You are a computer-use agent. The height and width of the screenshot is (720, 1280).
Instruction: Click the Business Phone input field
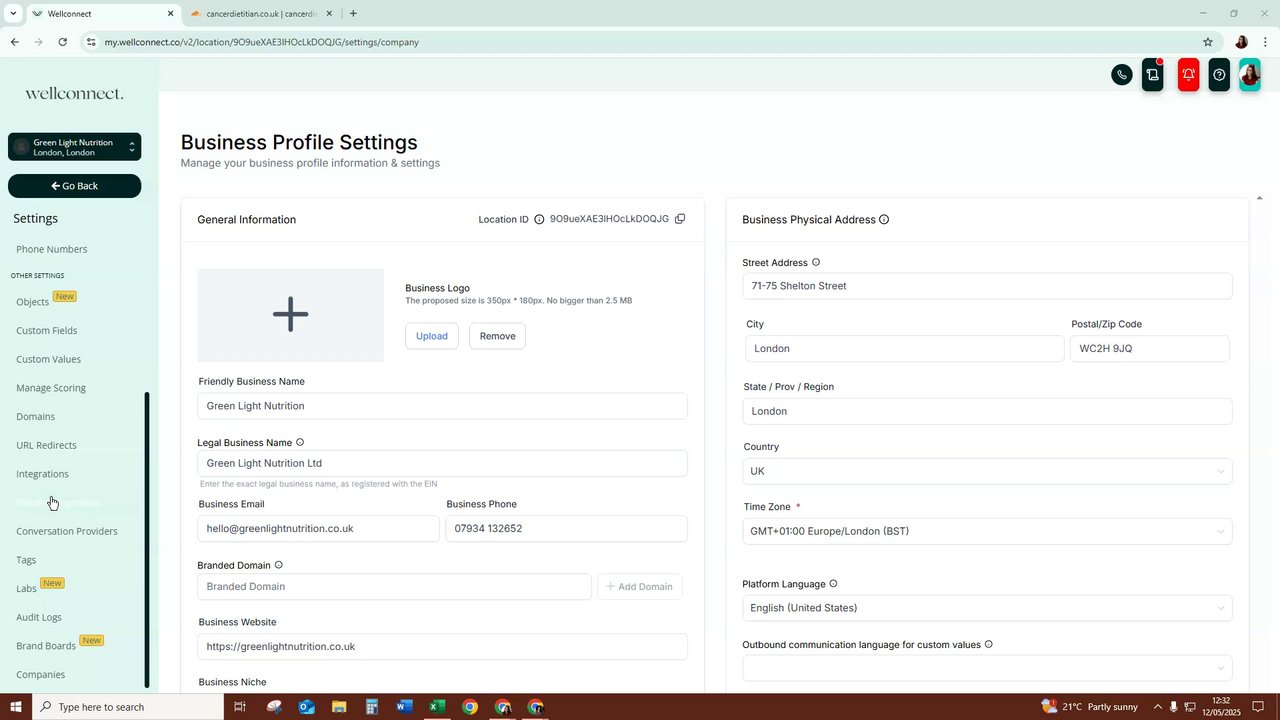[x=566, y=528]
